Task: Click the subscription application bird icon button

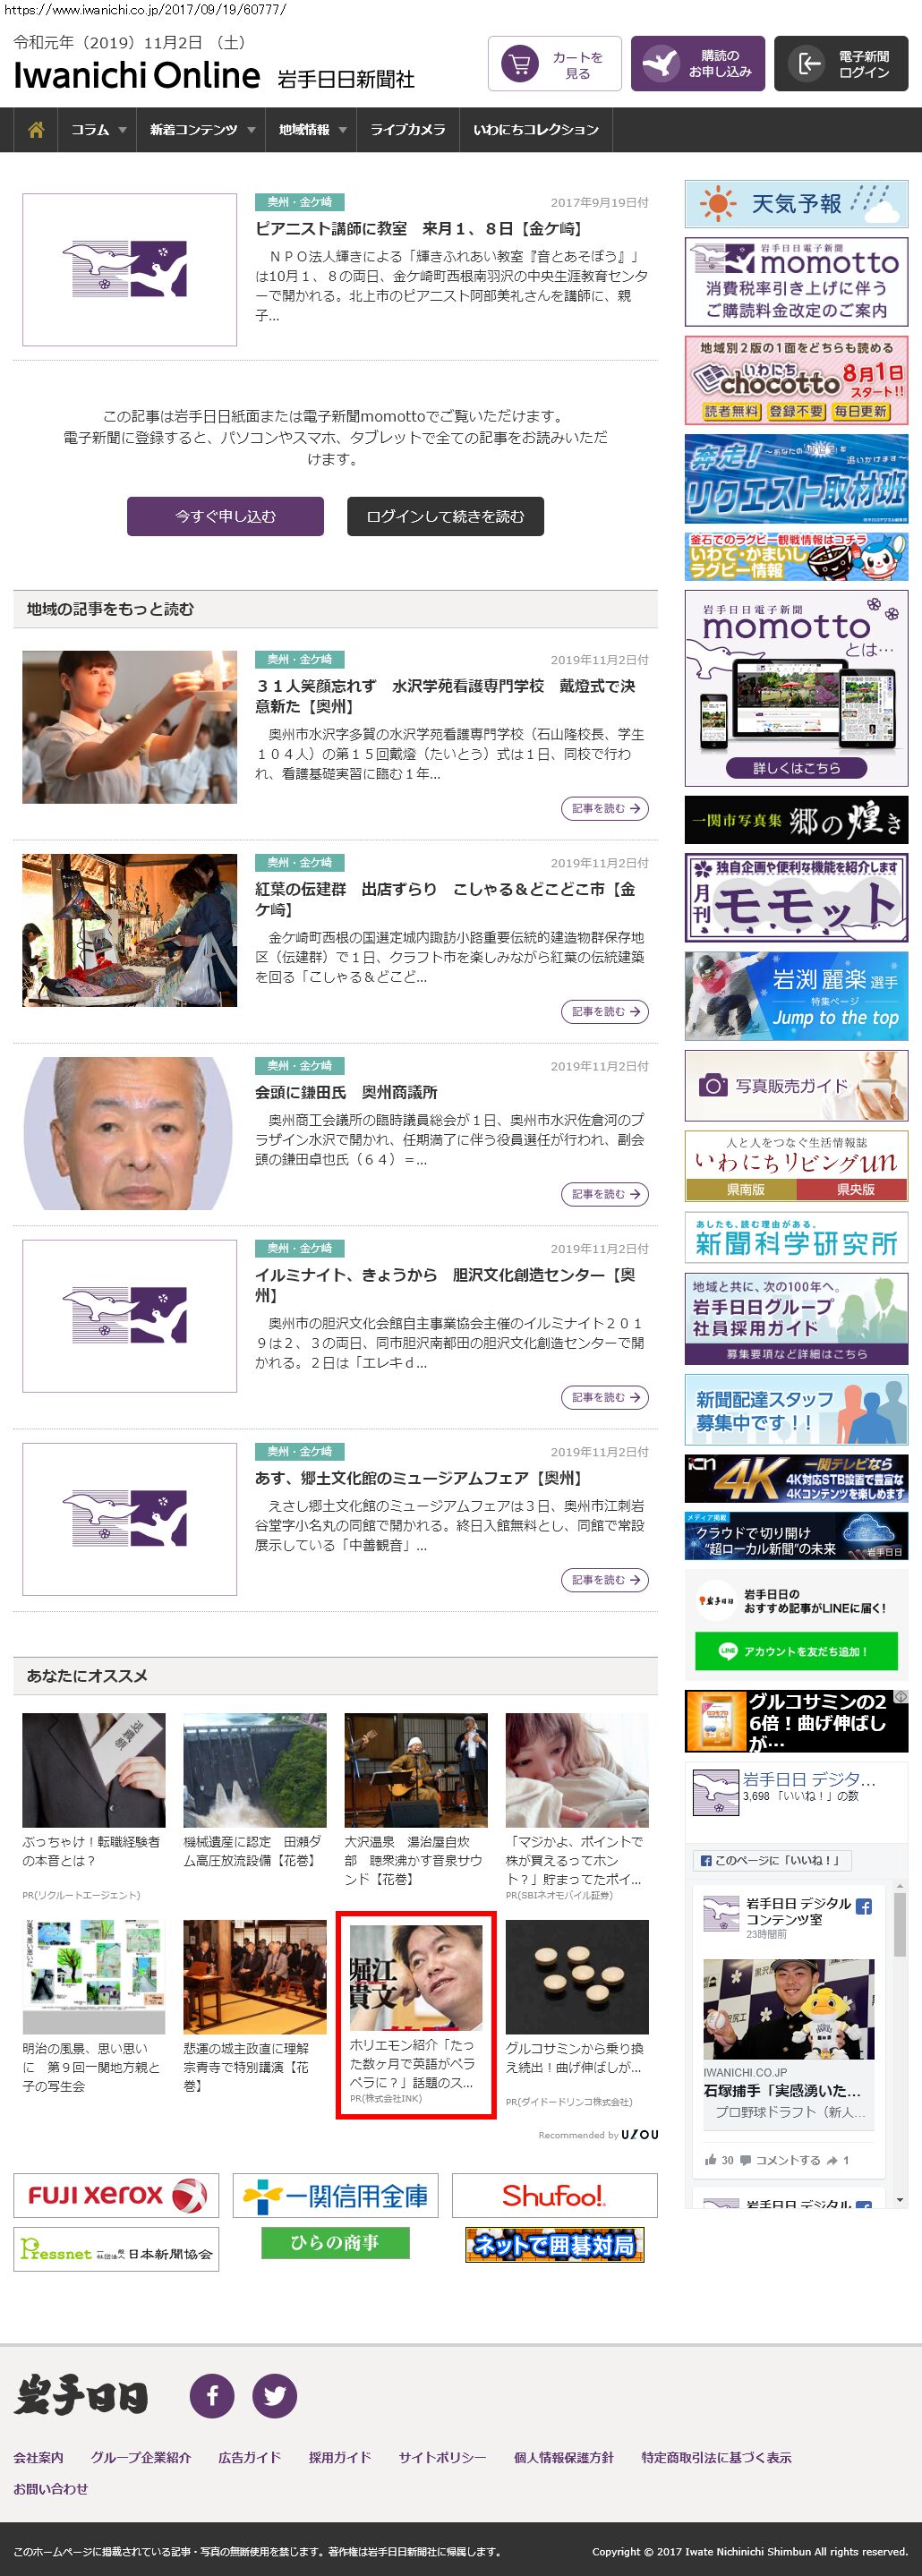Action: pyautogui.click(x=697, y=64)
